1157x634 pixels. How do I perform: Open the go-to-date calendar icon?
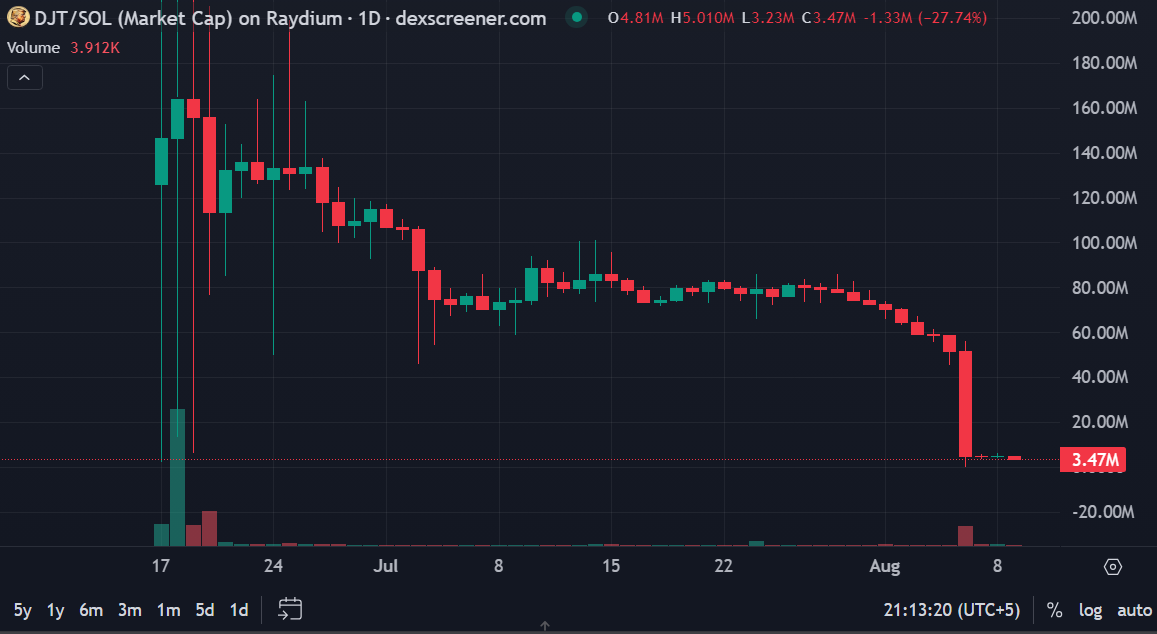tap(290, 610)
